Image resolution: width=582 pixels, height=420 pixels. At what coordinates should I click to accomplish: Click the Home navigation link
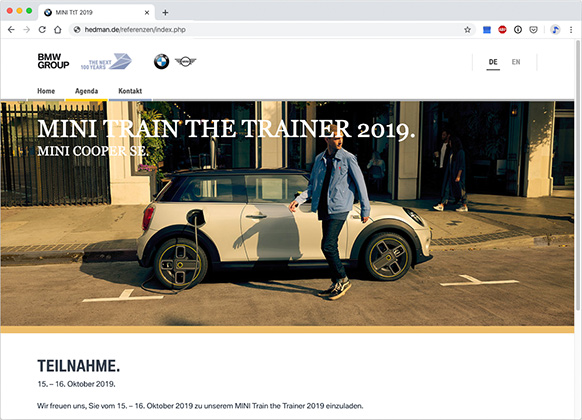[46, 91]
